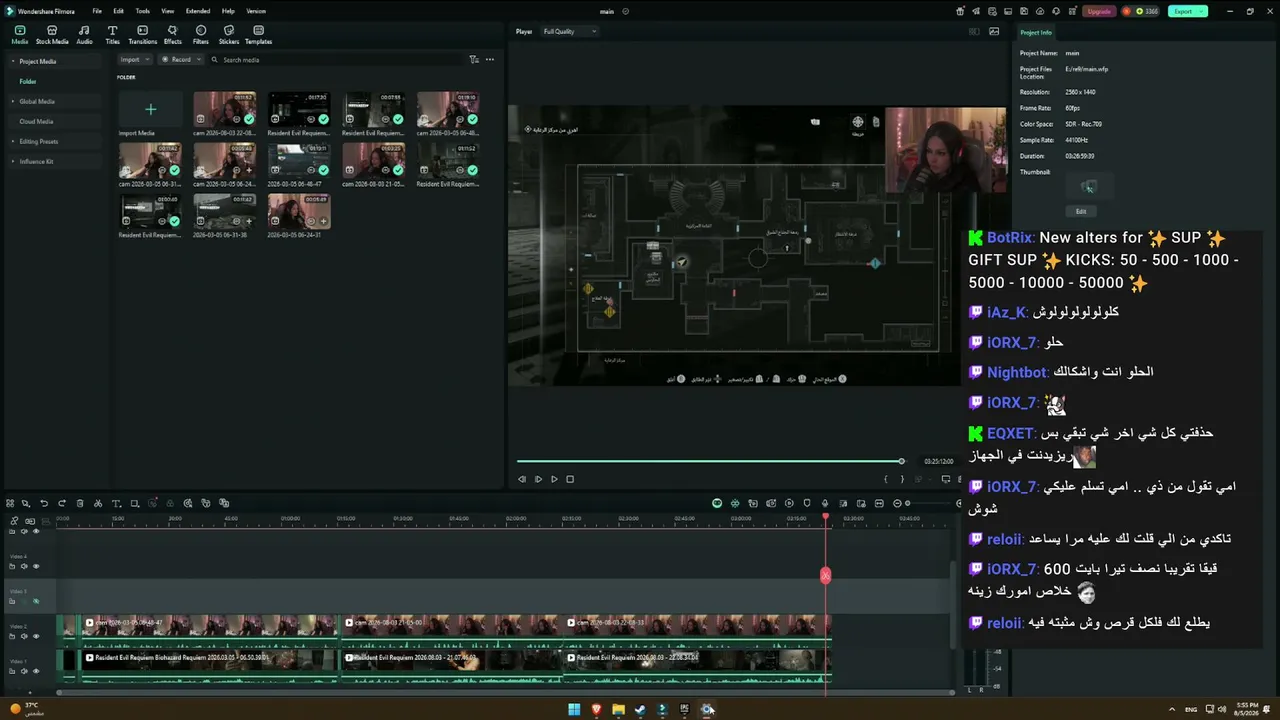Click the Upgrade button
The image size is (1280, 720).
(1099, 11)
